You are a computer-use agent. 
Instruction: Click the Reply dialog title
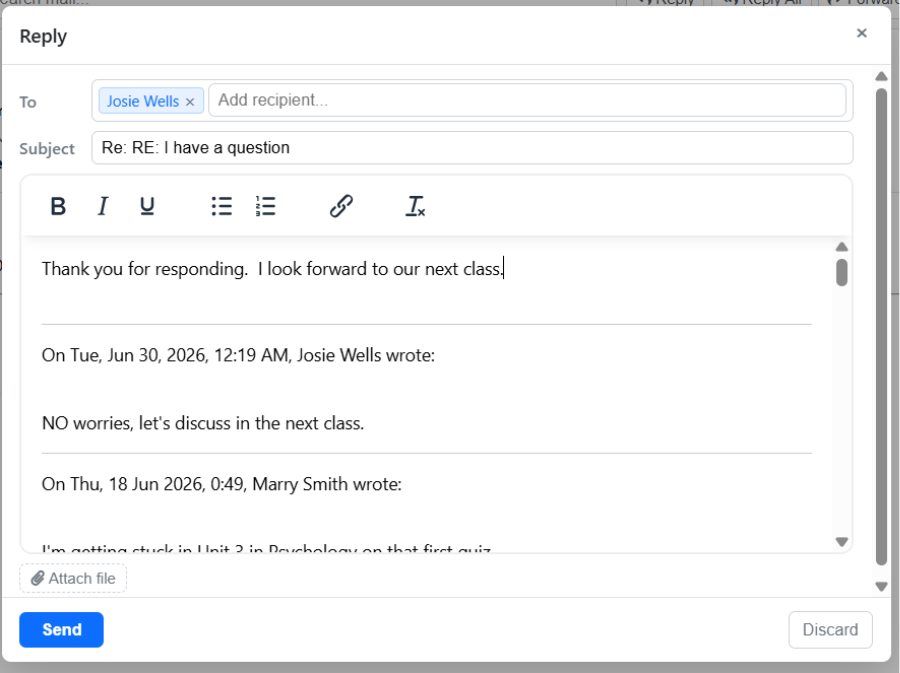43,36
